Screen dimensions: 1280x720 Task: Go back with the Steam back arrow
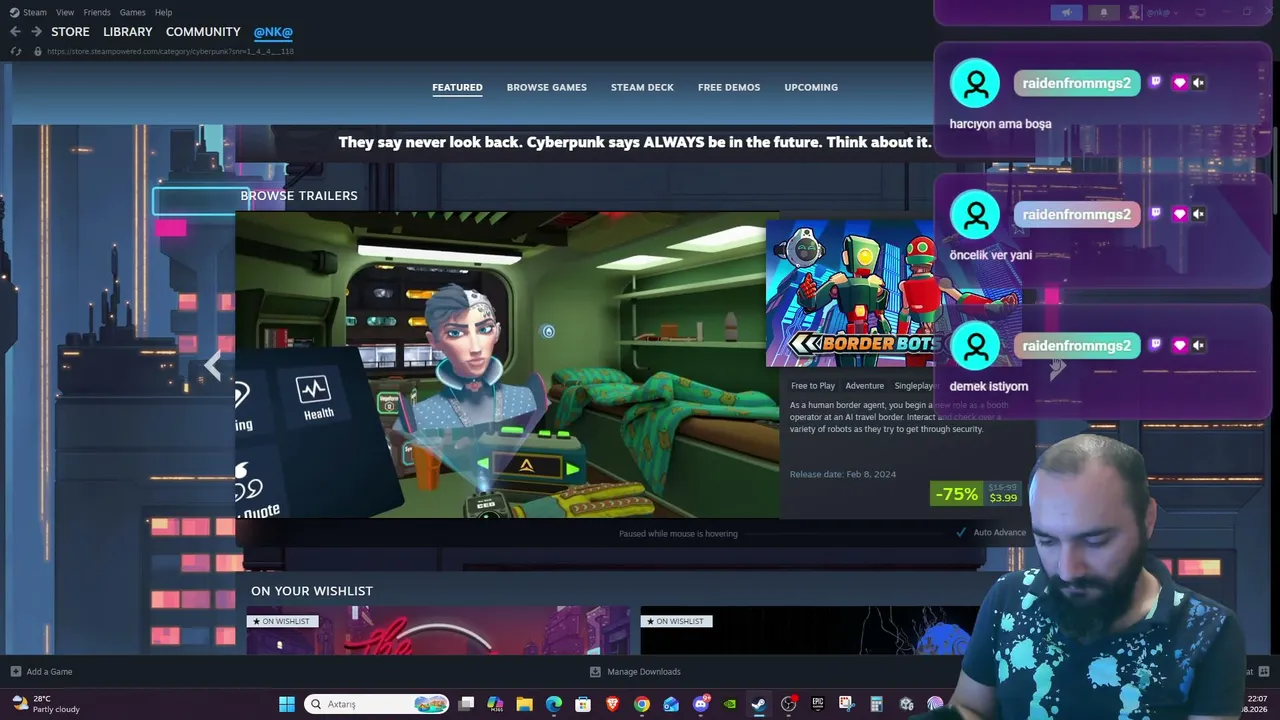point(15,32)
